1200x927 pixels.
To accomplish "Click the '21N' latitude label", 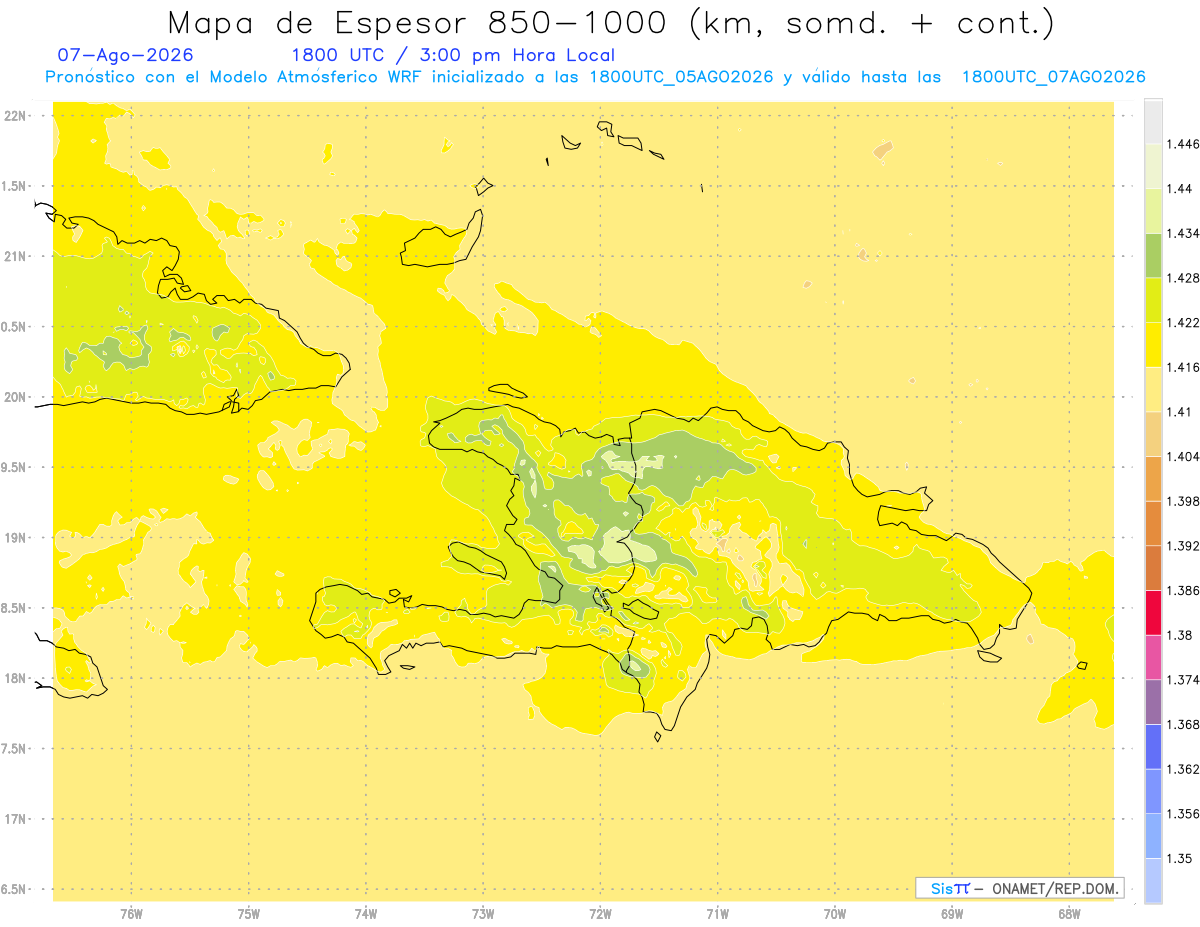I will 17,257.
